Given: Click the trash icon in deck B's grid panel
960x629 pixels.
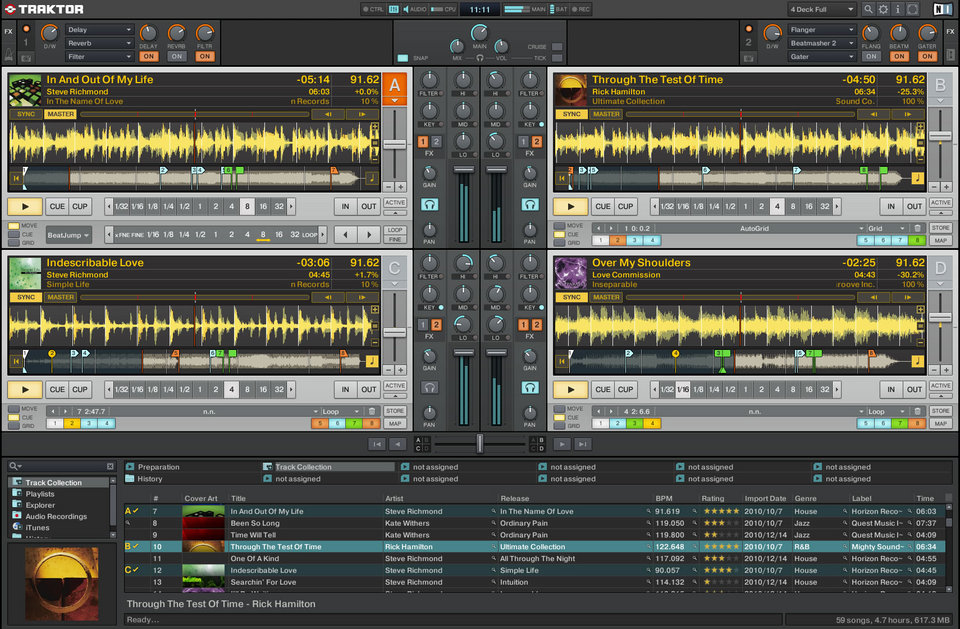Looking at the screenshot, I should pos(917,228).
